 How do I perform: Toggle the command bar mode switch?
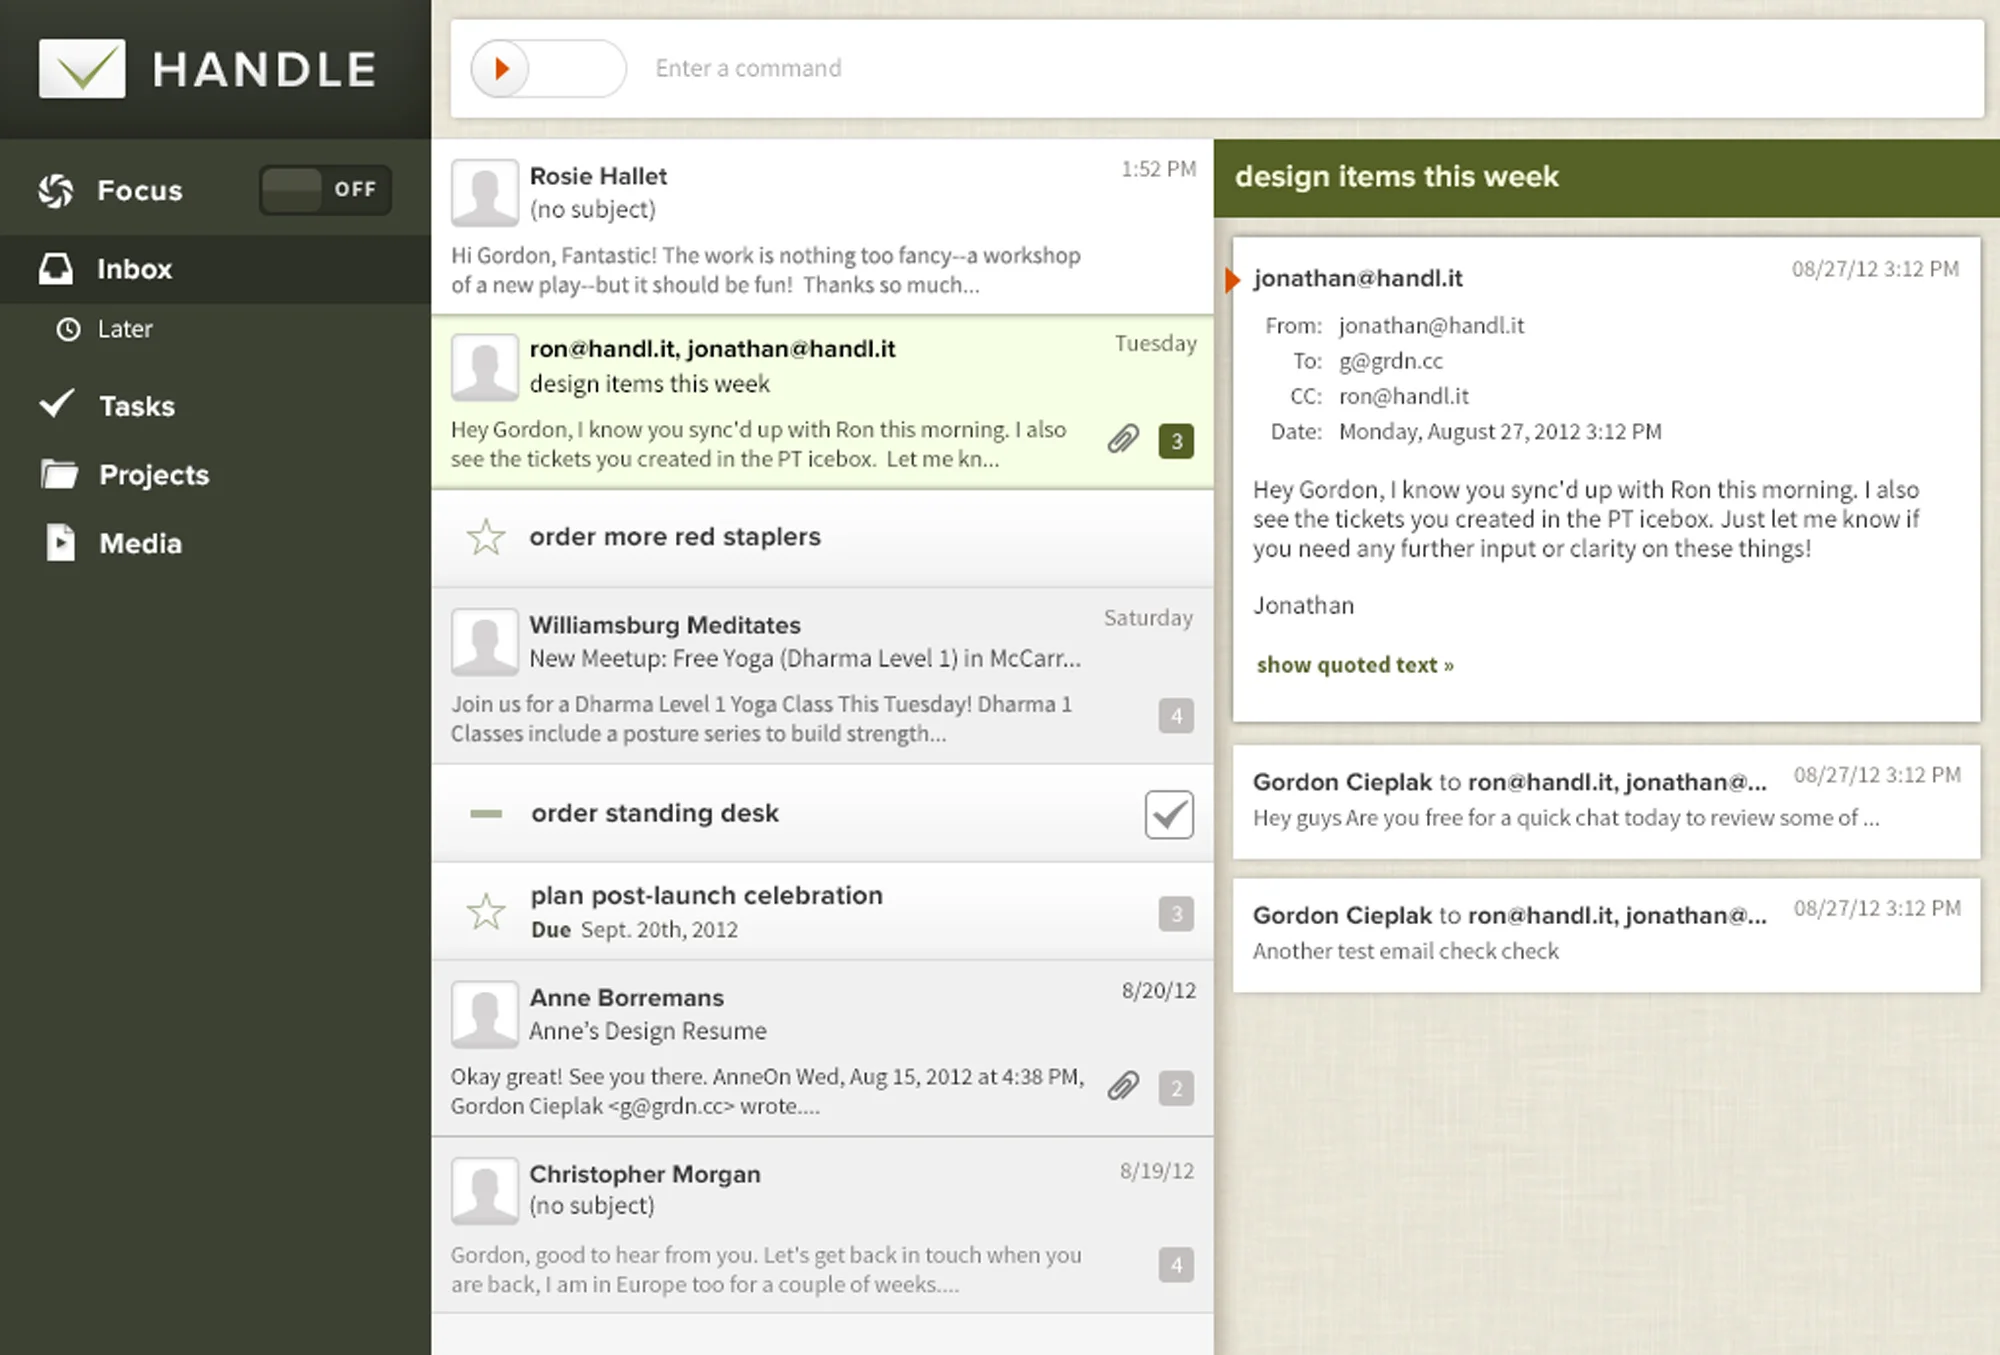click(x=549, y=68)
